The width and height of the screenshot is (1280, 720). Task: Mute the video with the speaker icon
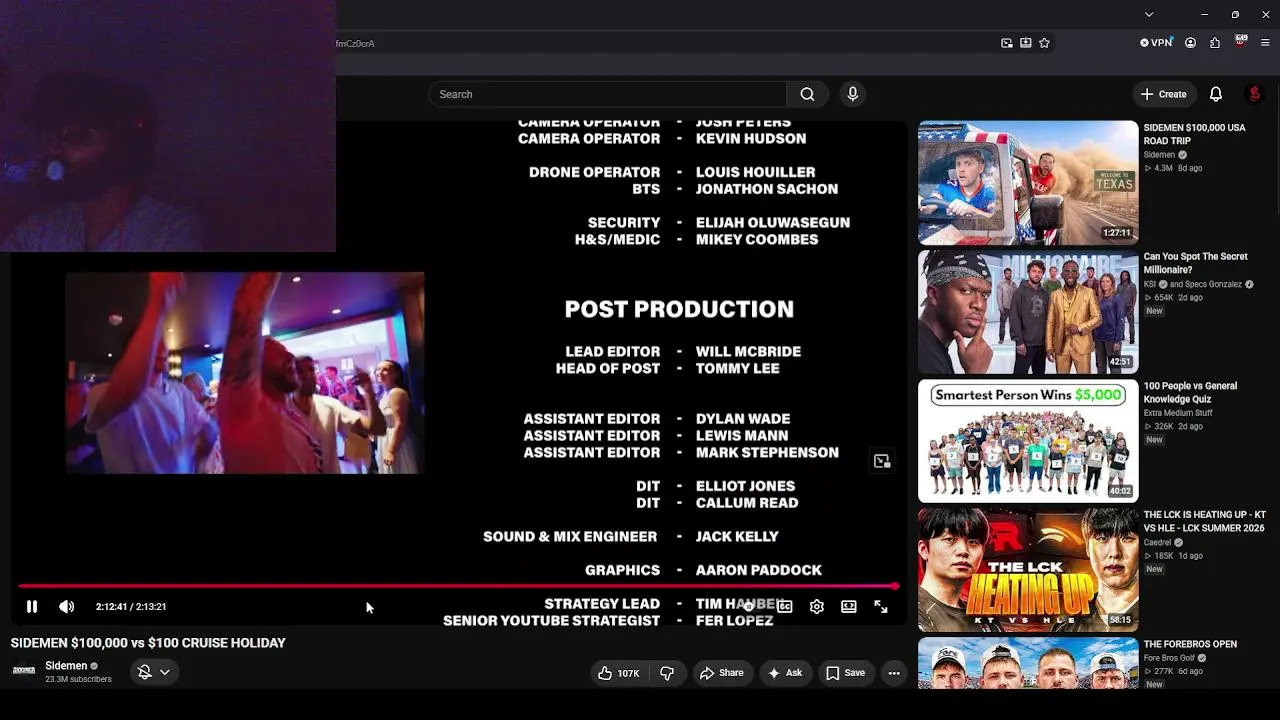66,606
